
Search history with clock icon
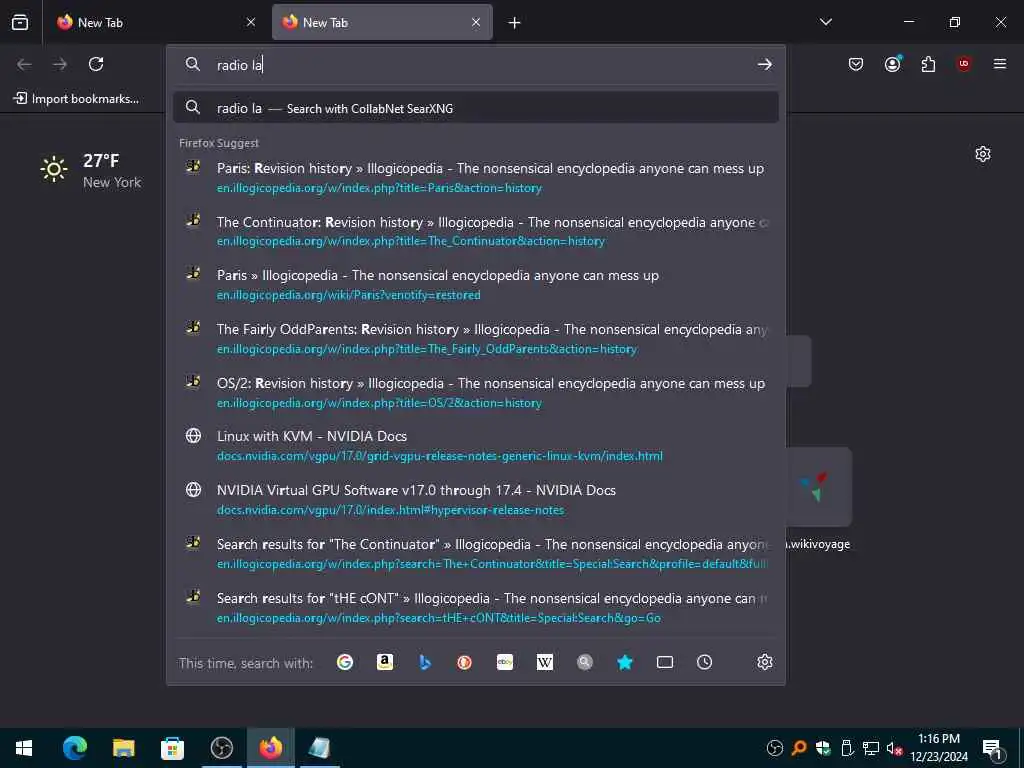pyautogui.click(x=705, y=662)
